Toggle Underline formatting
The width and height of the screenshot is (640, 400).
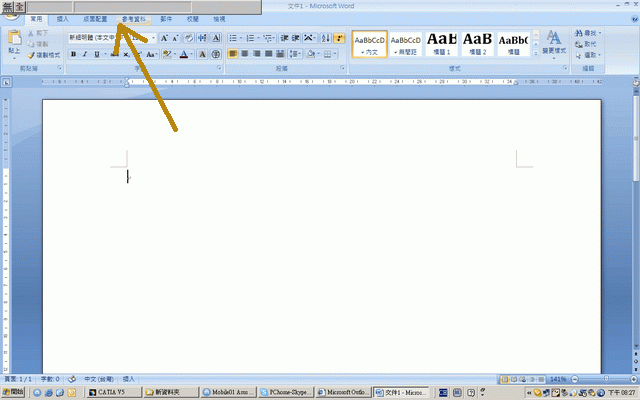tap(97, 54)
